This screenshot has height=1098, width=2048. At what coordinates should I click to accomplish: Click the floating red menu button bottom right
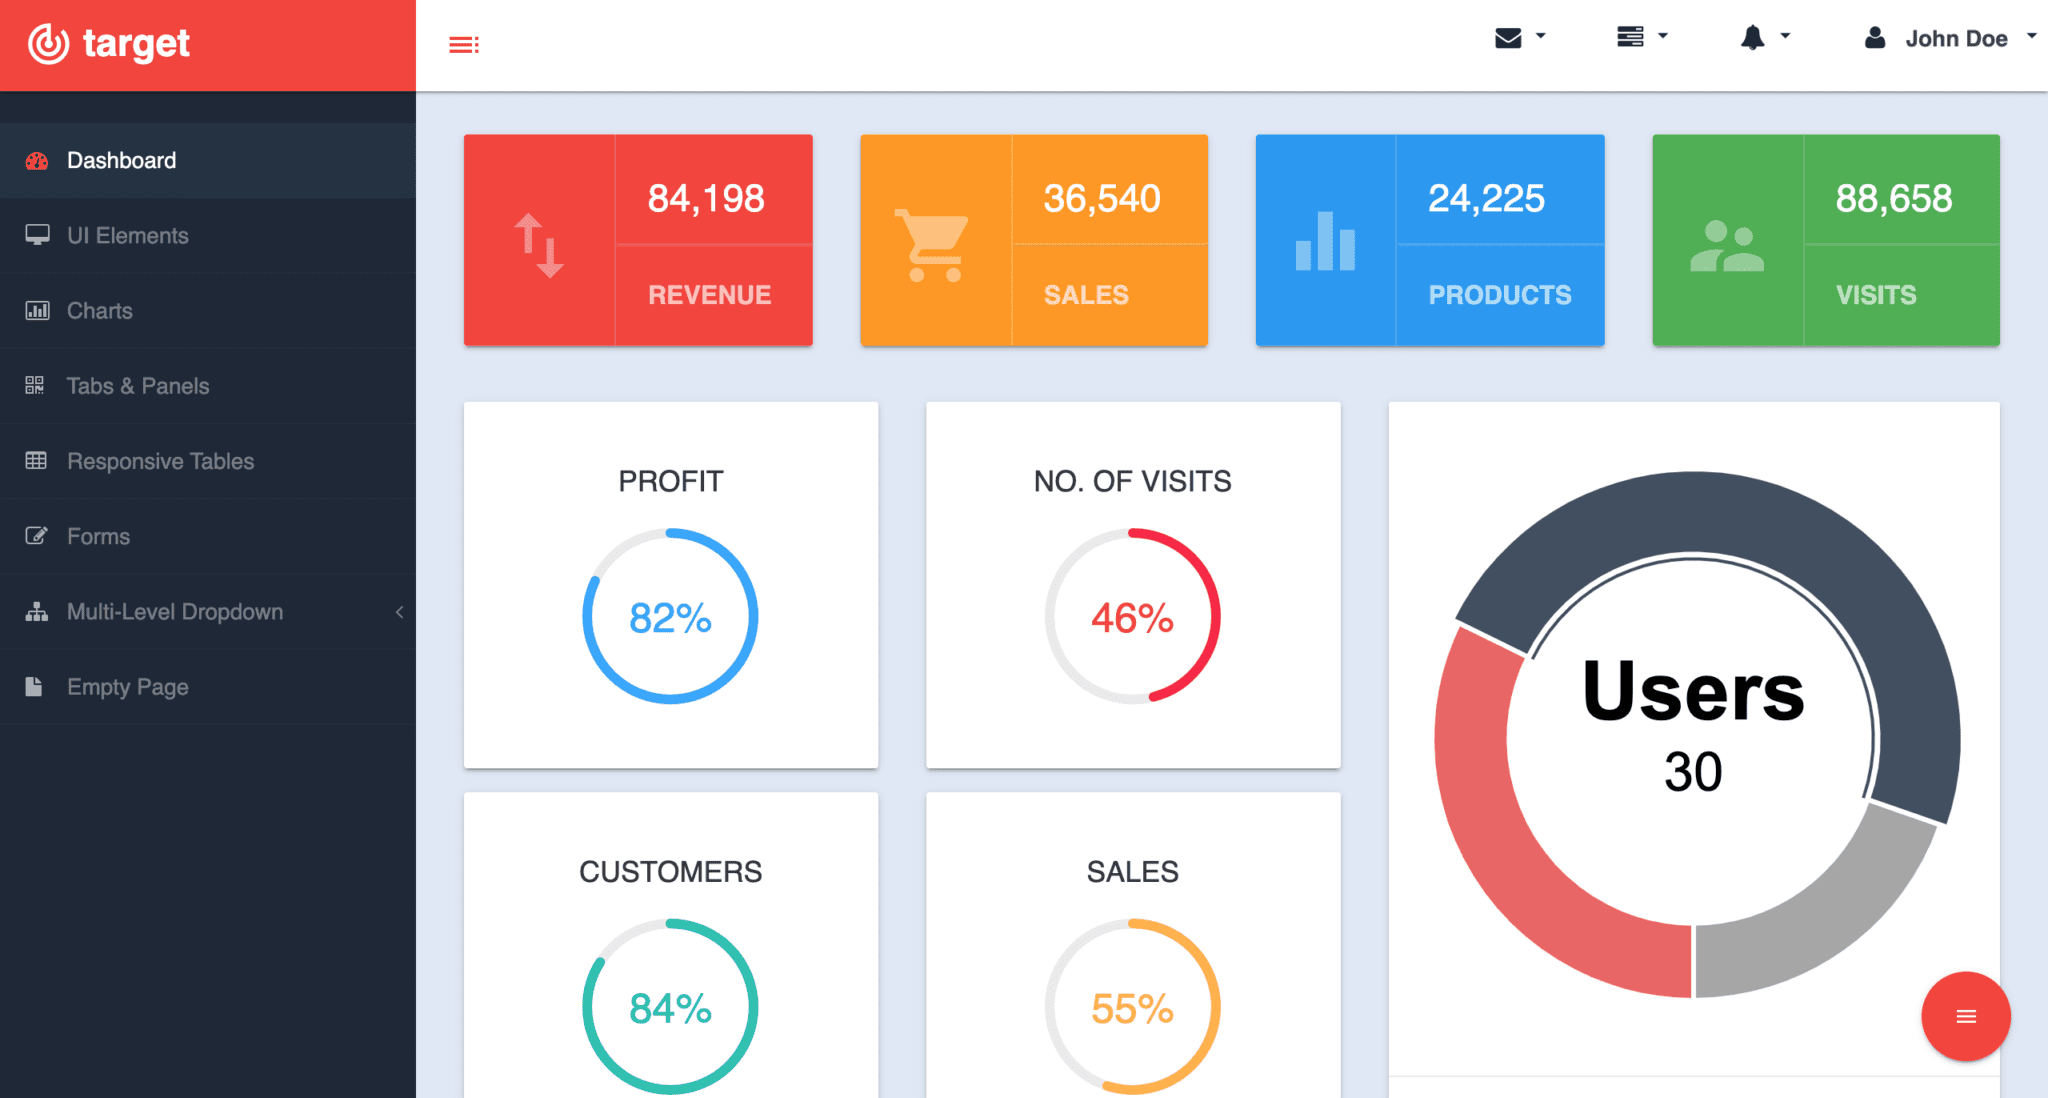[1965, 1016]
